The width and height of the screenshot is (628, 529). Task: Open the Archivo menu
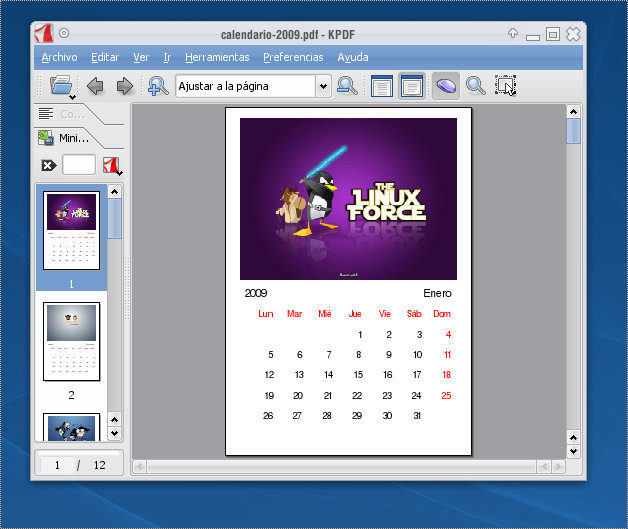click(x=59, y=57)
